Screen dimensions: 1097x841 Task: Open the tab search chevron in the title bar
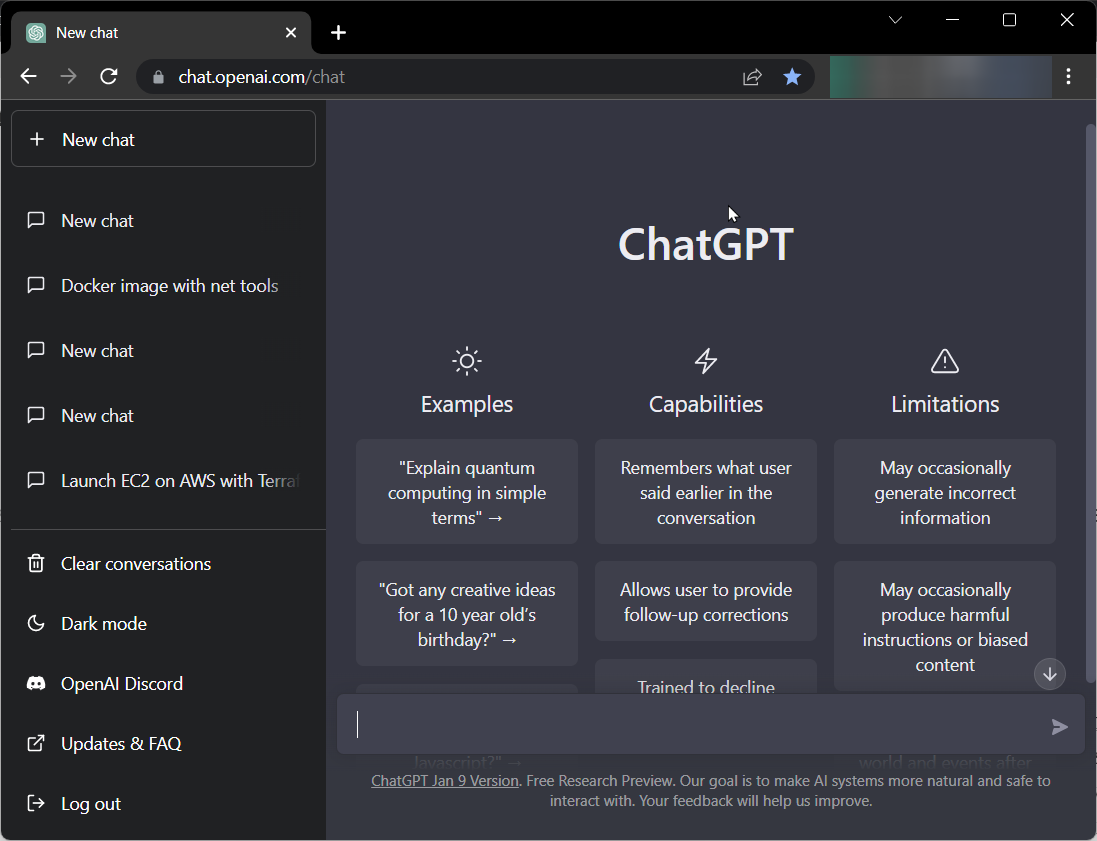click(895, 20)
